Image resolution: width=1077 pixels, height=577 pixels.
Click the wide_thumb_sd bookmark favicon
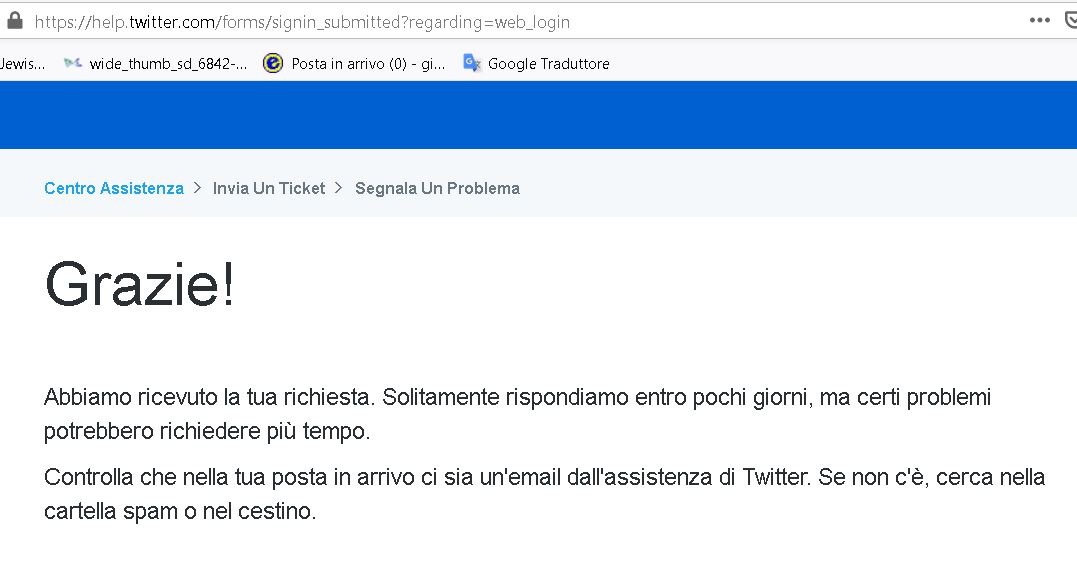tap(72, 63)
